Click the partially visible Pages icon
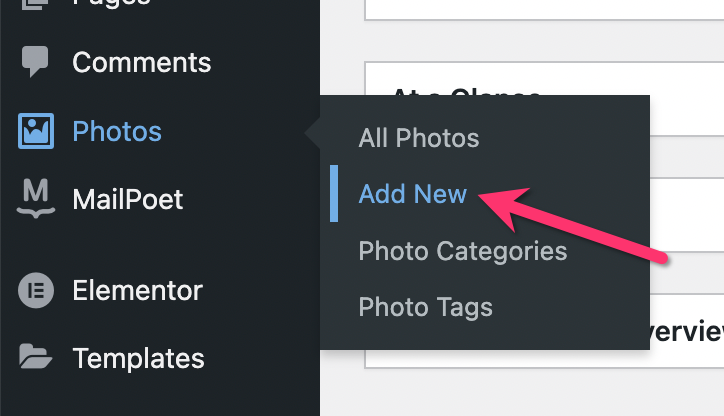724x416 pixels. 35,5
